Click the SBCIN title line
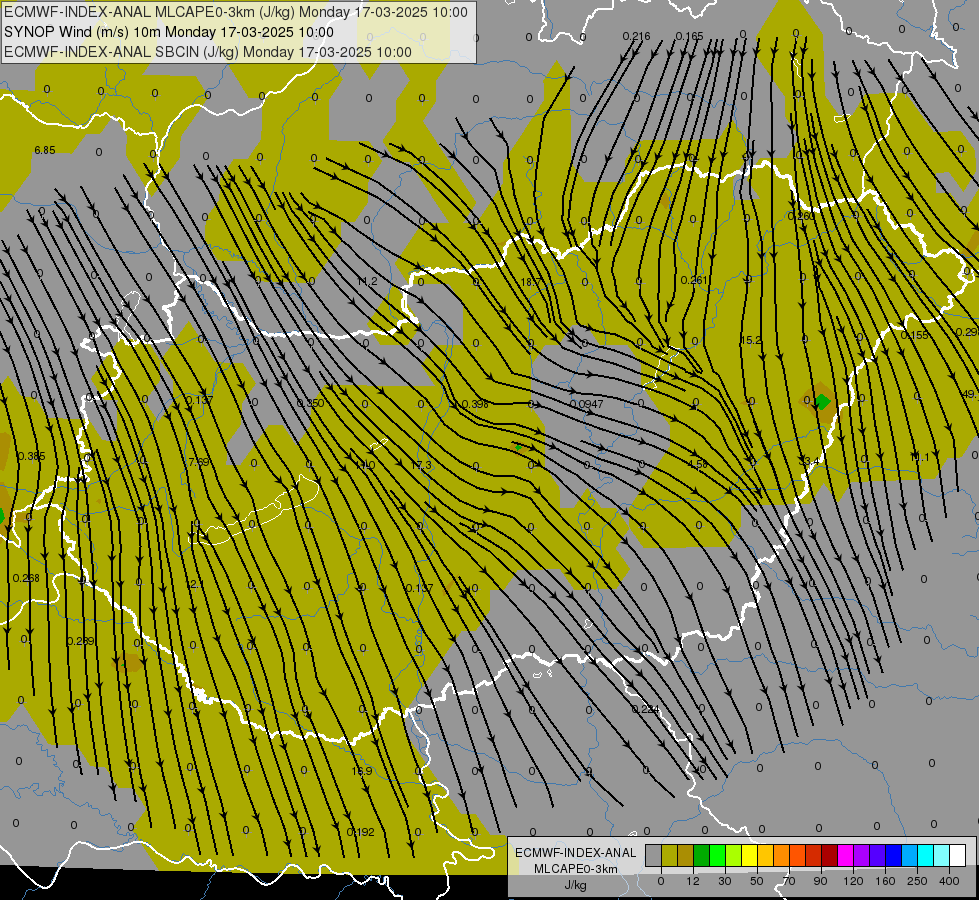The height and width of the screenshot is (900, 979). pyautogui.click(x=208, y=52)
